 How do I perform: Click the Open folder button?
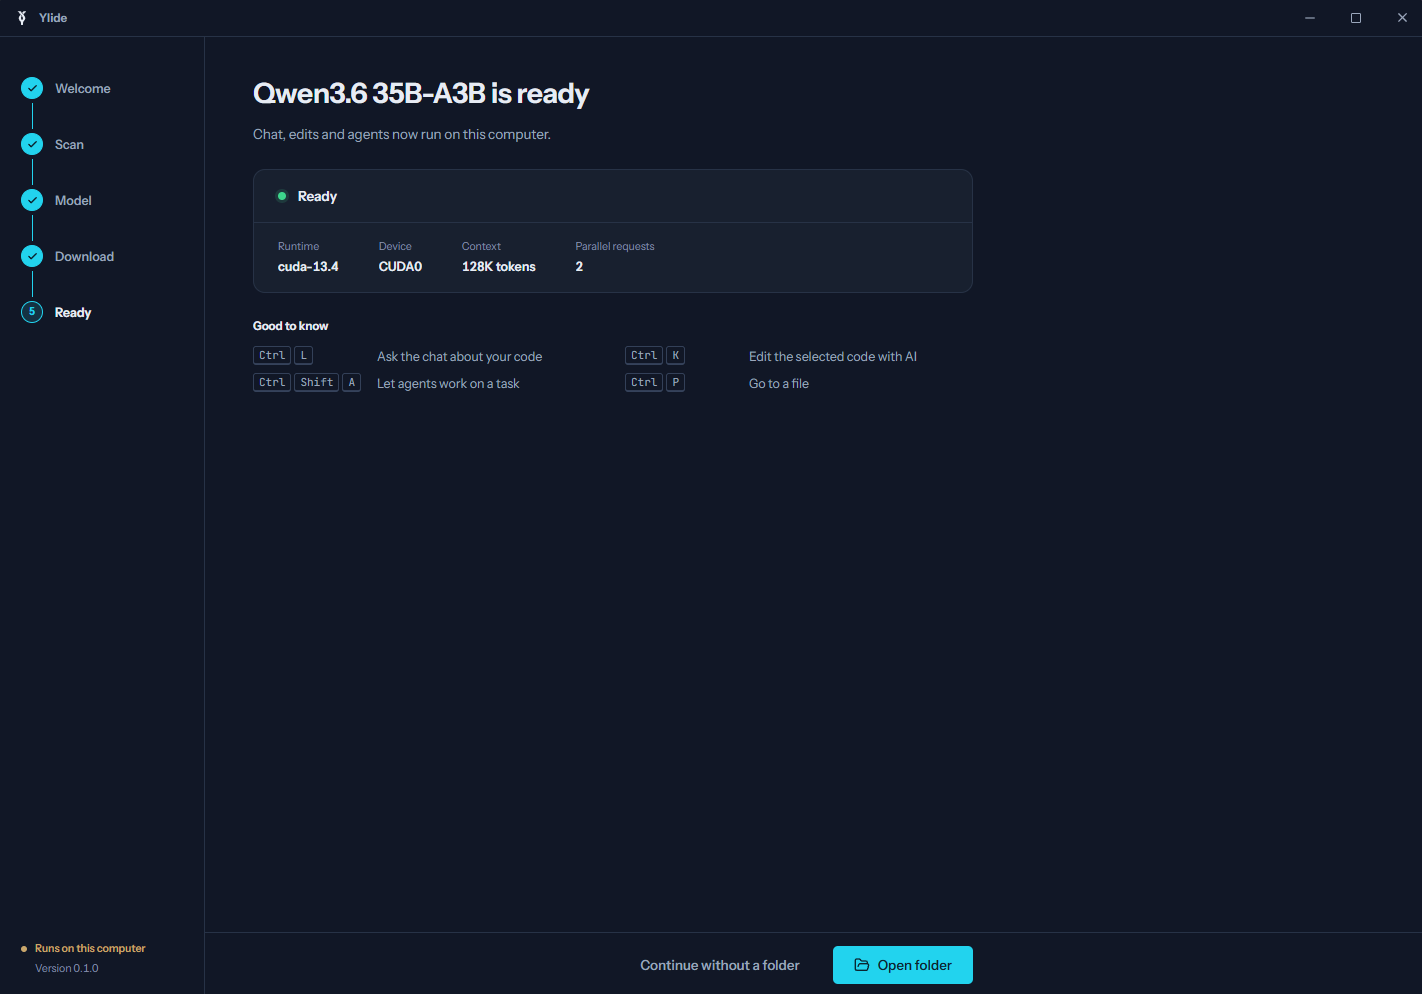click(x=903, y=965)
